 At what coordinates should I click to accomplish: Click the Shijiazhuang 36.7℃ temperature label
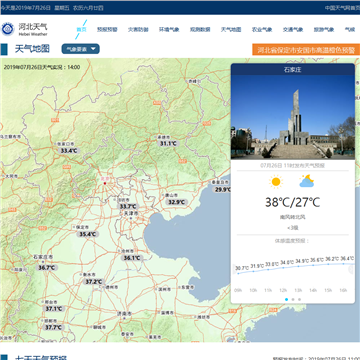coord(47,267)
